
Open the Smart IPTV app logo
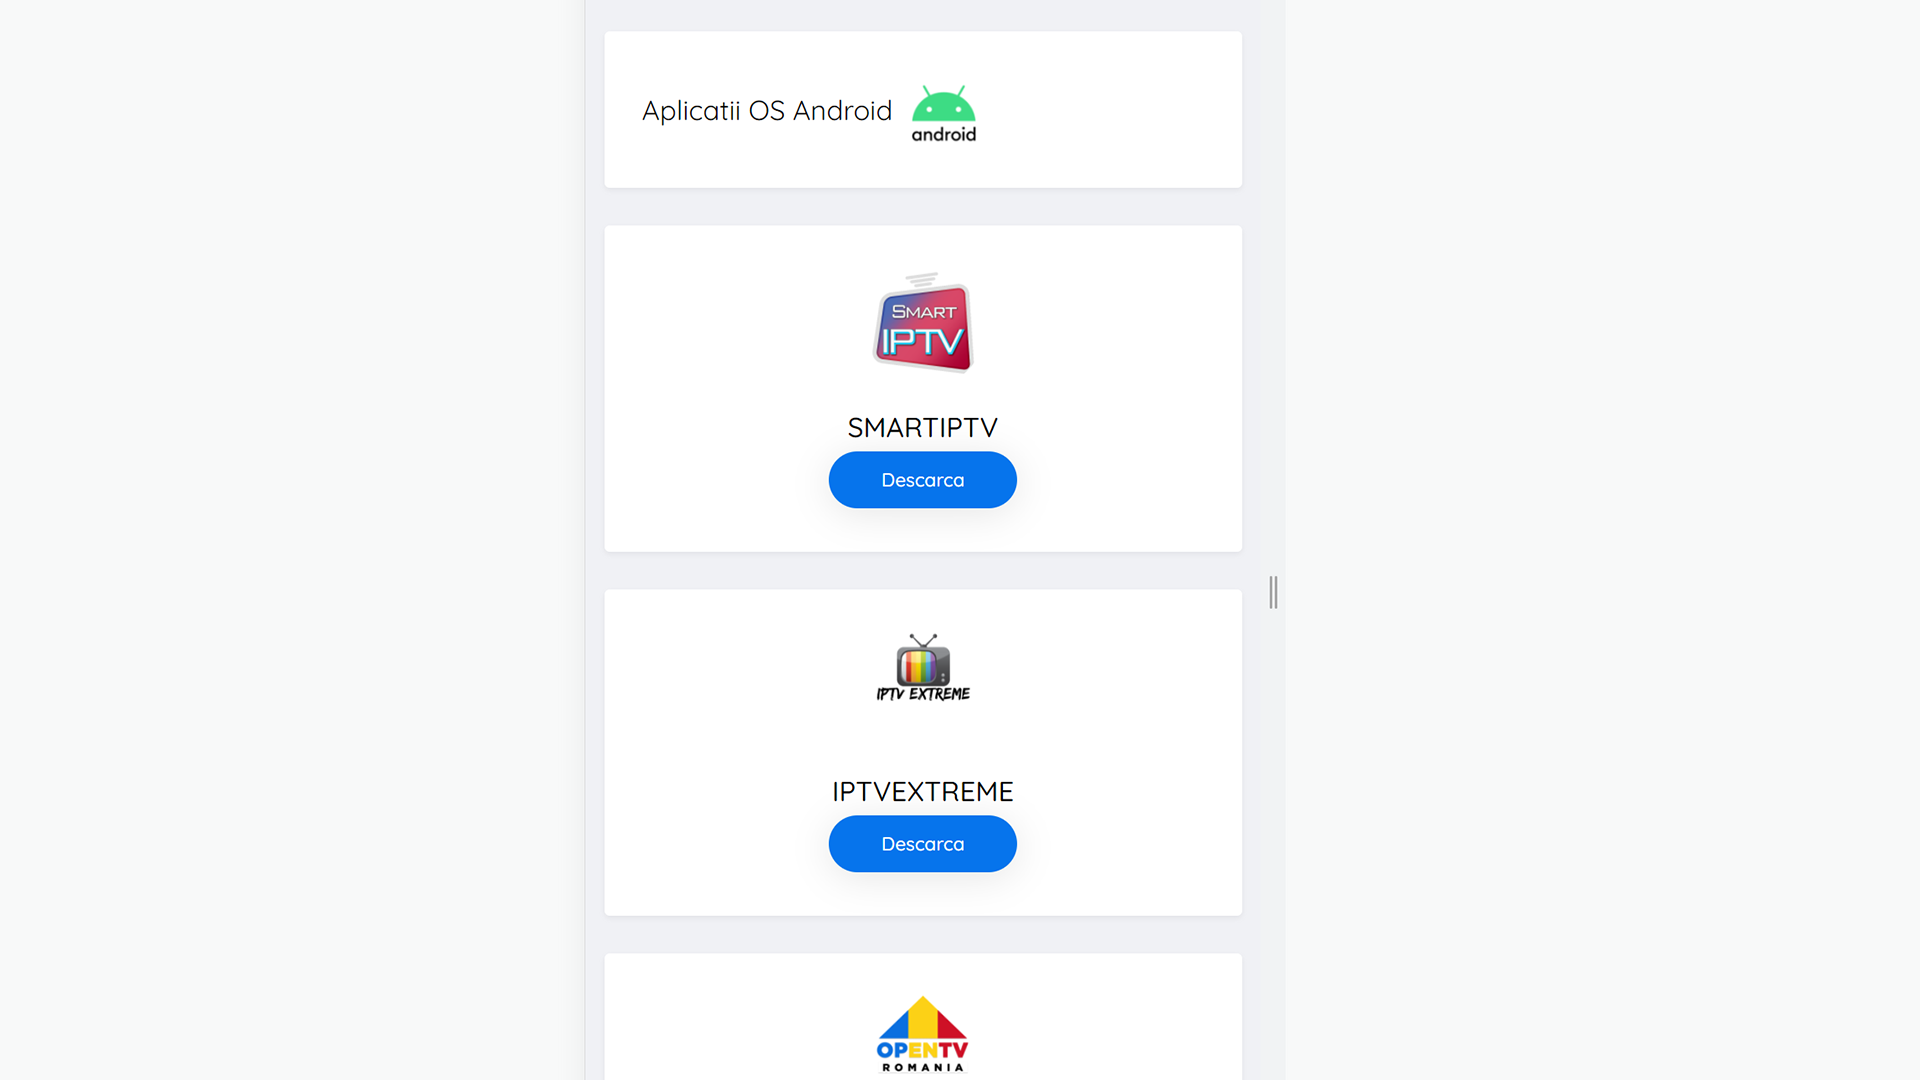click(x=922, y=322)
